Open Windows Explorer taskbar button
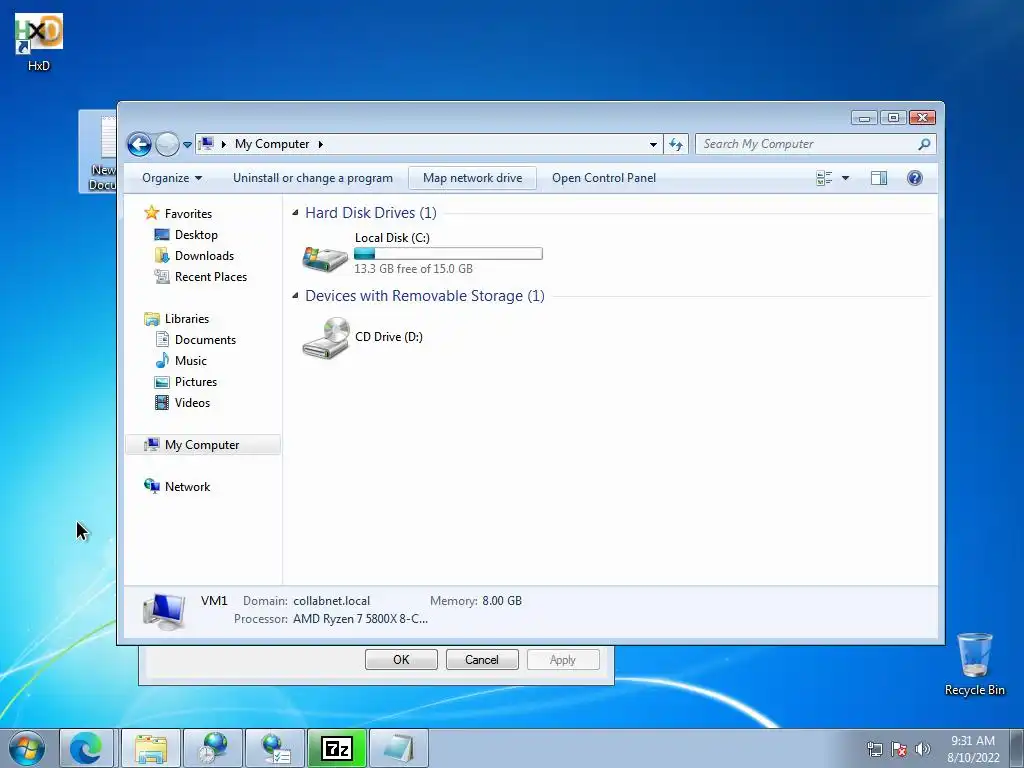Screen dimensions: 1024x768 (x=151, y=748)
